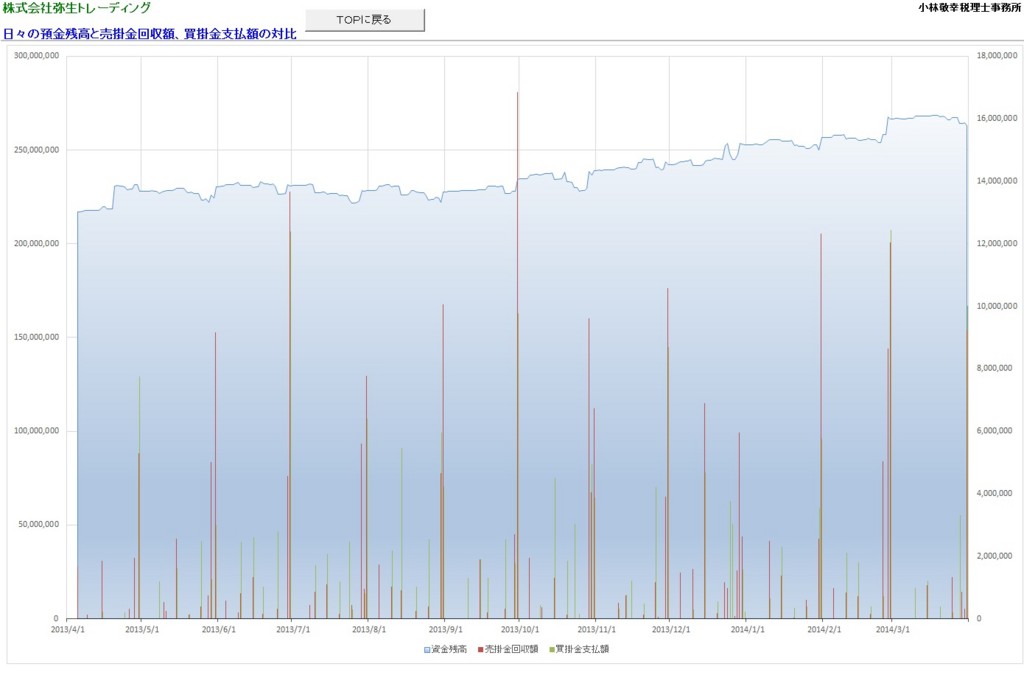Select the 売掛金回収額 legend label
The width and height of the screenshot is (1024, 678).
tap(511, 649)
